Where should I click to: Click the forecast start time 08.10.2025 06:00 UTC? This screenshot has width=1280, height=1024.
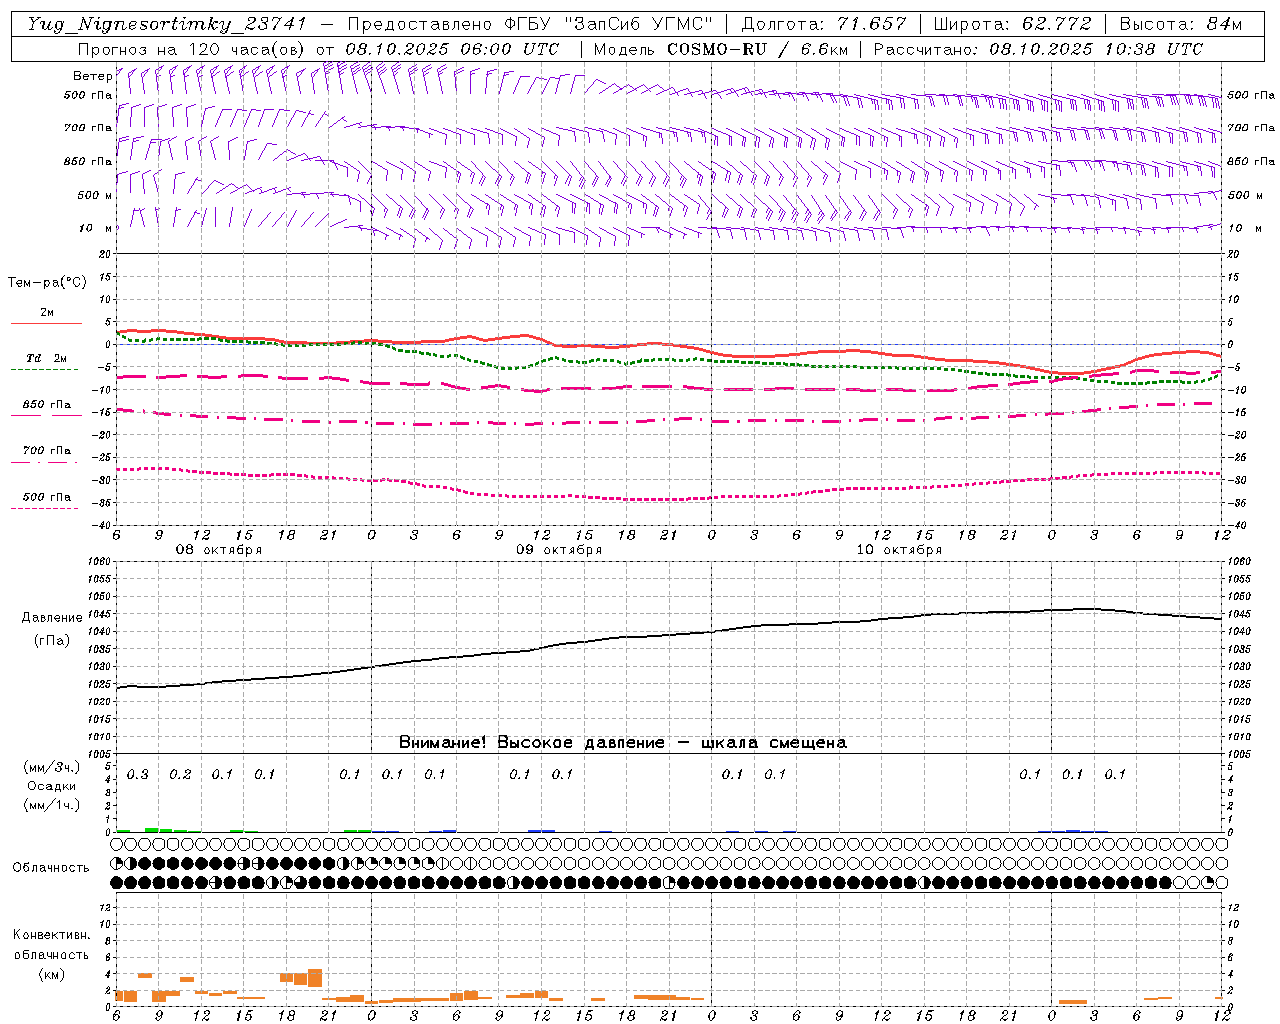click(452, 49)
